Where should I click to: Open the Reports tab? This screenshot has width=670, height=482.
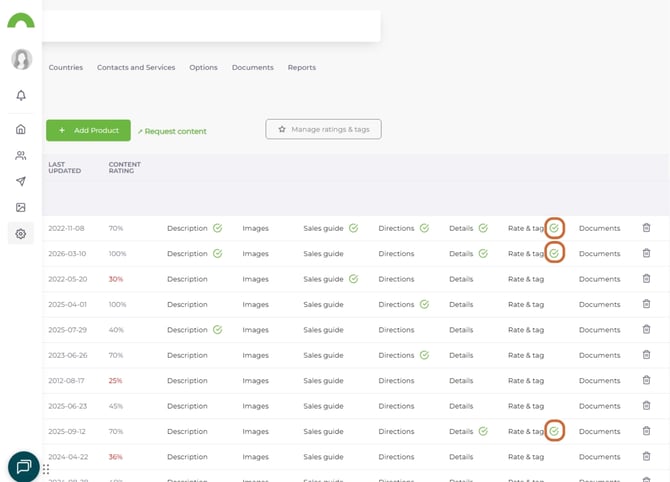pos(301,68)
